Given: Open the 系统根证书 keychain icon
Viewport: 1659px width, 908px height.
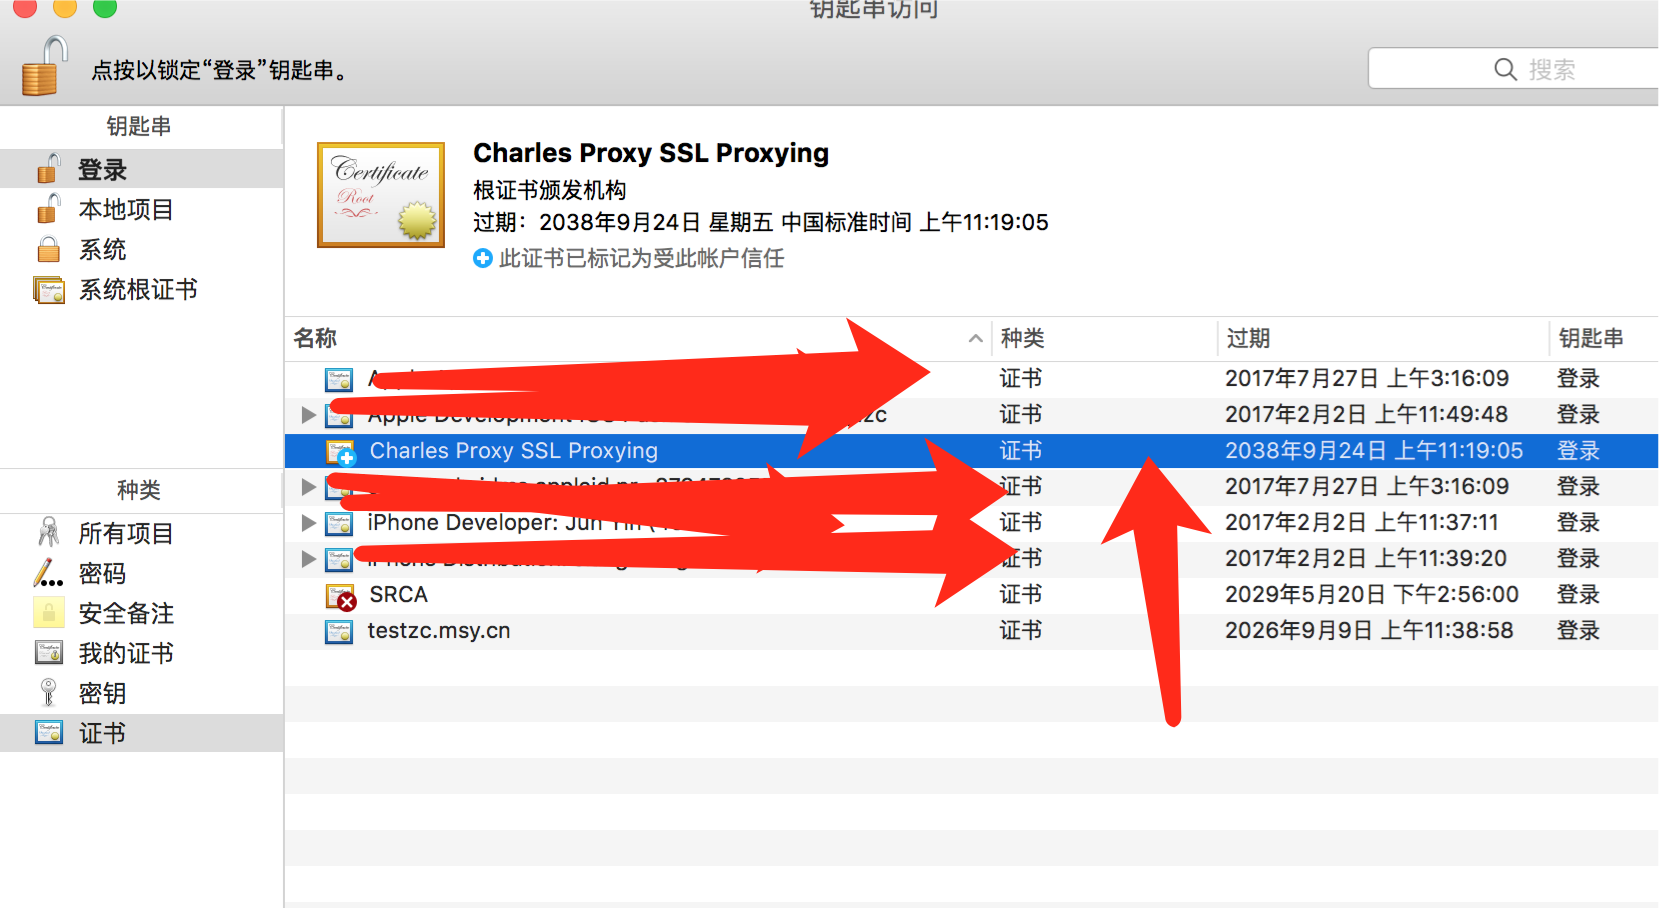Looking at the screenshot, I should pos(49,290).
